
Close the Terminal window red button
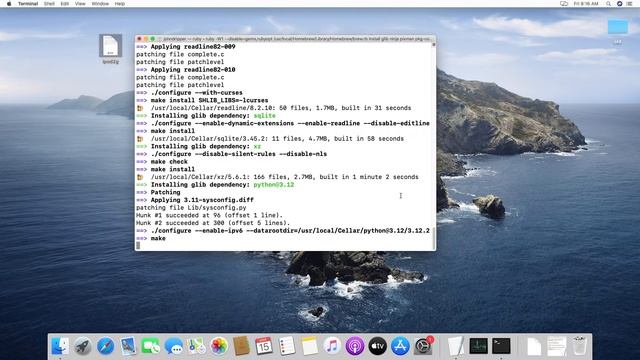pyautogui.click(x=140, y=39)
